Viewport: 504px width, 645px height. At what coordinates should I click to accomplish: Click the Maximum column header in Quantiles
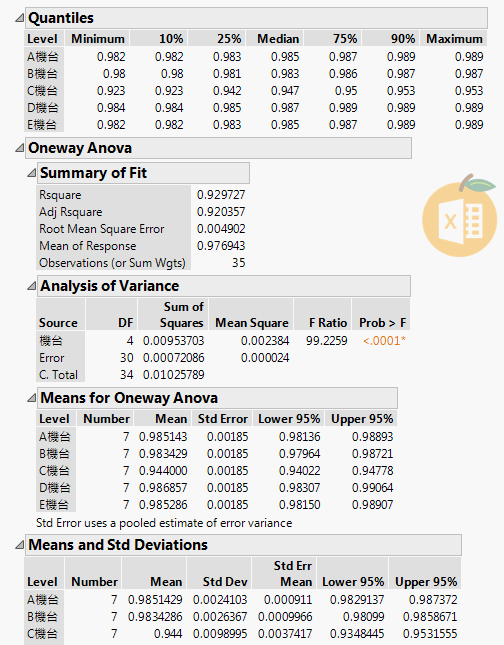pyautogui.click(x=454, y=39)
